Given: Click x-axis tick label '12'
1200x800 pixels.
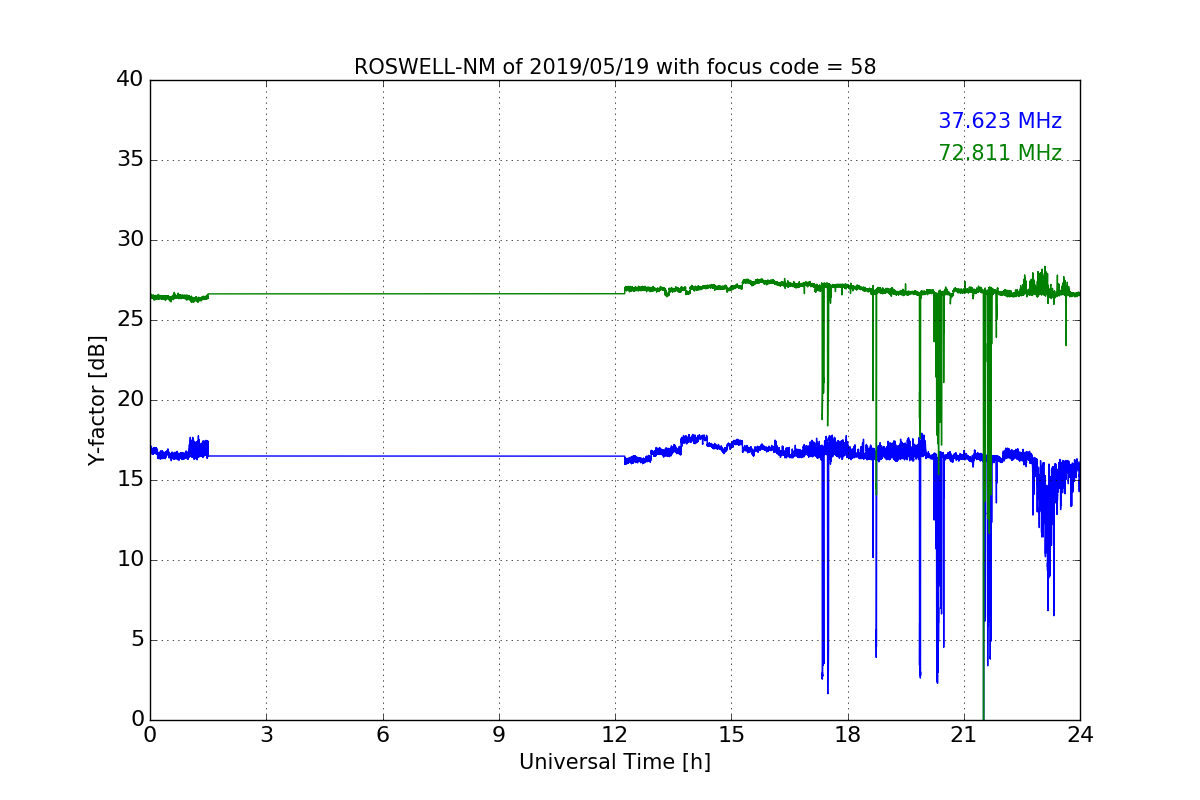Looking at the screenshot, I should (x=615, y=735).
